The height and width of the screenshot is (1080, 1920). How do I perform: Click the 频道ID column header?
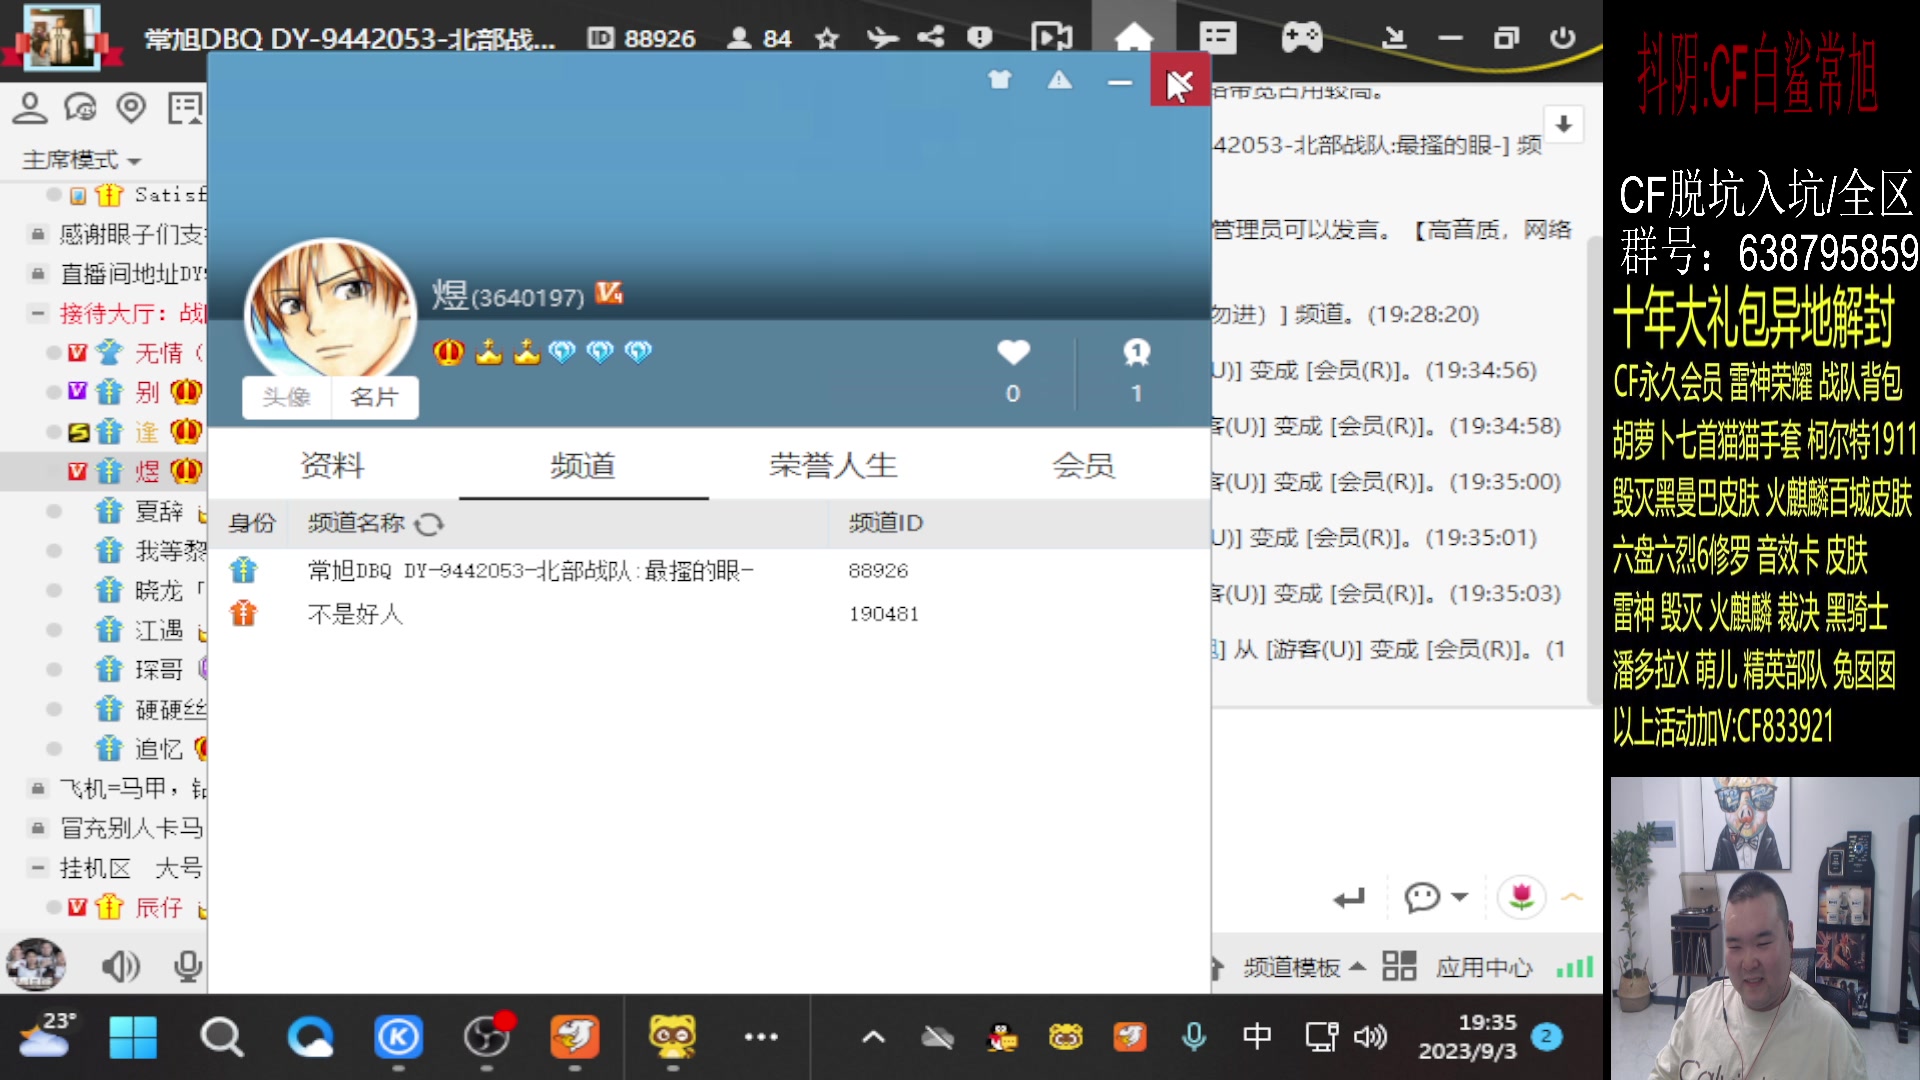pyautogui.click(x=886, y=523)
